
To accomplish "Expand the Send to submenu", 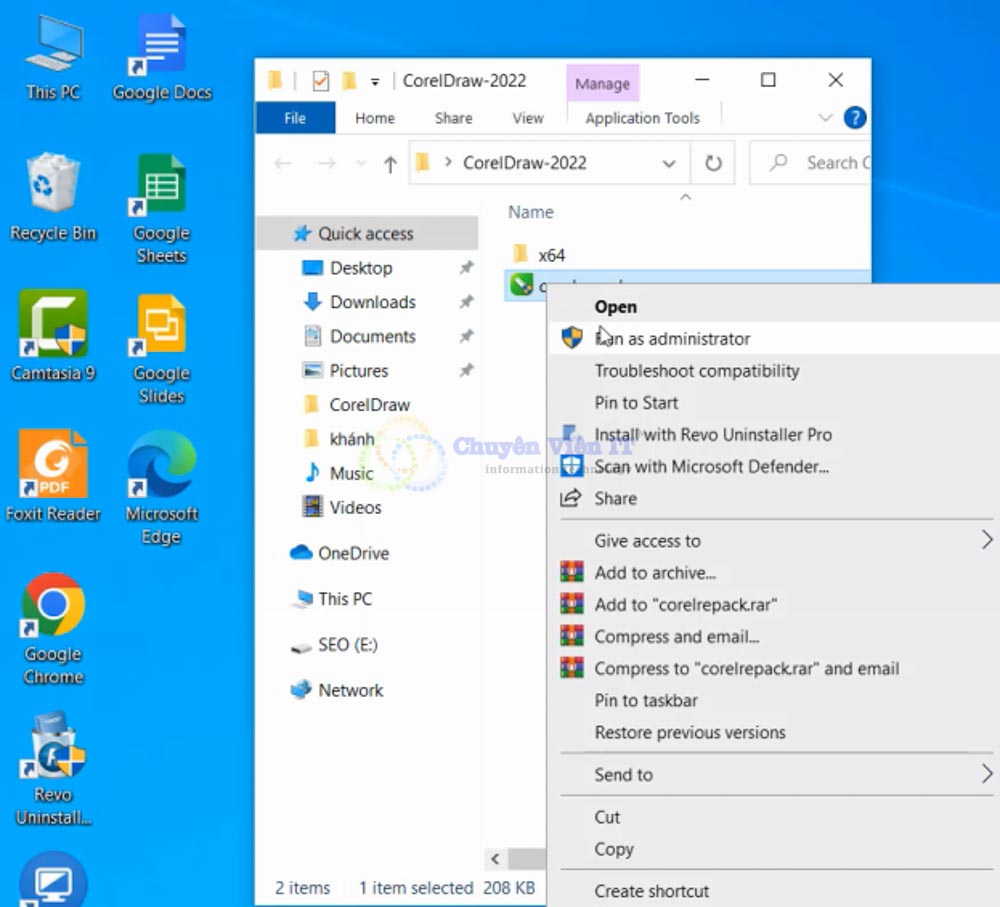I will pos(986,774).
